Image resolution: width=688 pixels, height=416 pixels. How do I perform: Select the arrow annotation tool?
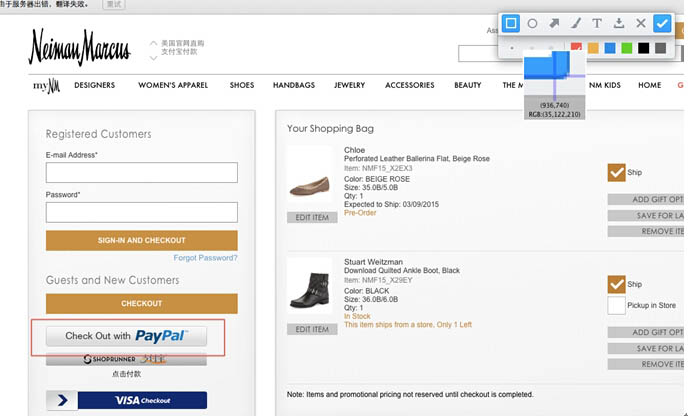554,22
